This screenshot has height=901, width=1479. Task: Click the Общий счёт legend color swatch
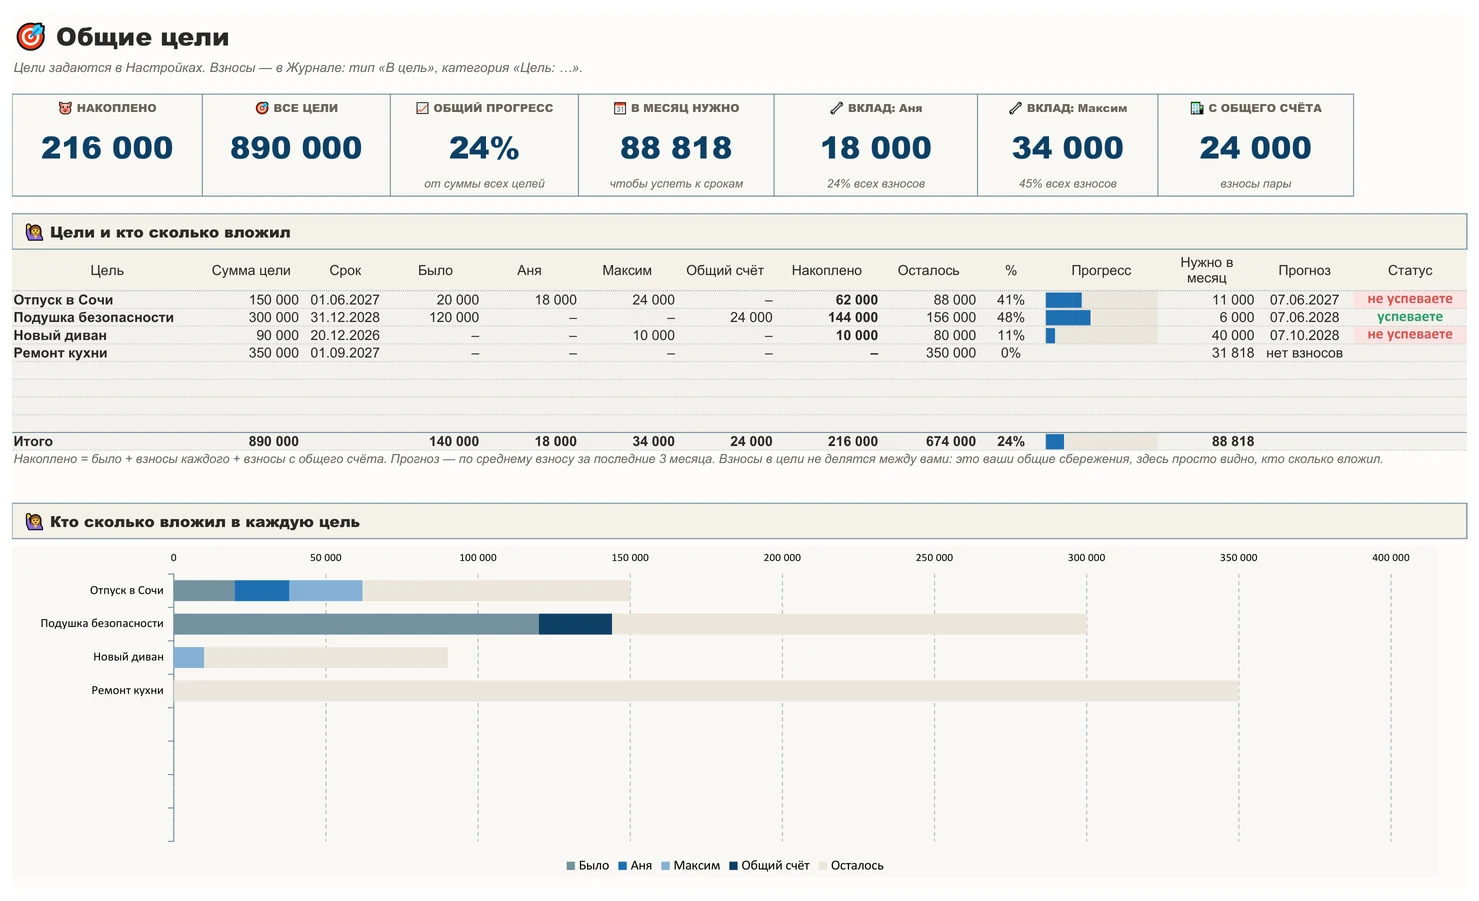click(733, 866)
